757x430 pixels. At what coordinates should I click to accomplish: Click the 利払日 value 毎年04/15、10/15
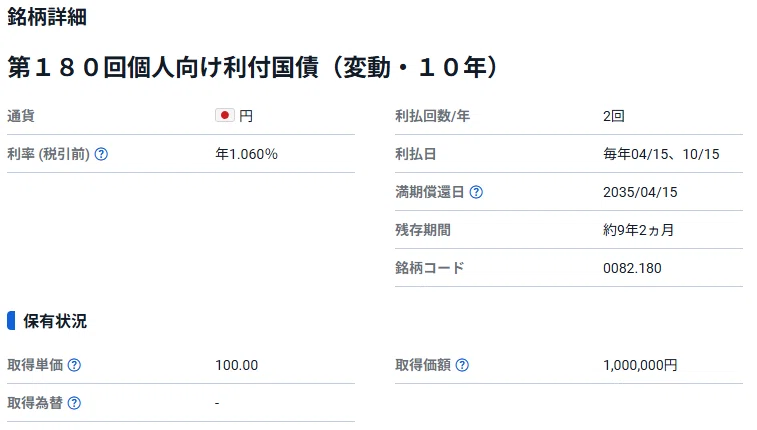click(x=661, y=154)
